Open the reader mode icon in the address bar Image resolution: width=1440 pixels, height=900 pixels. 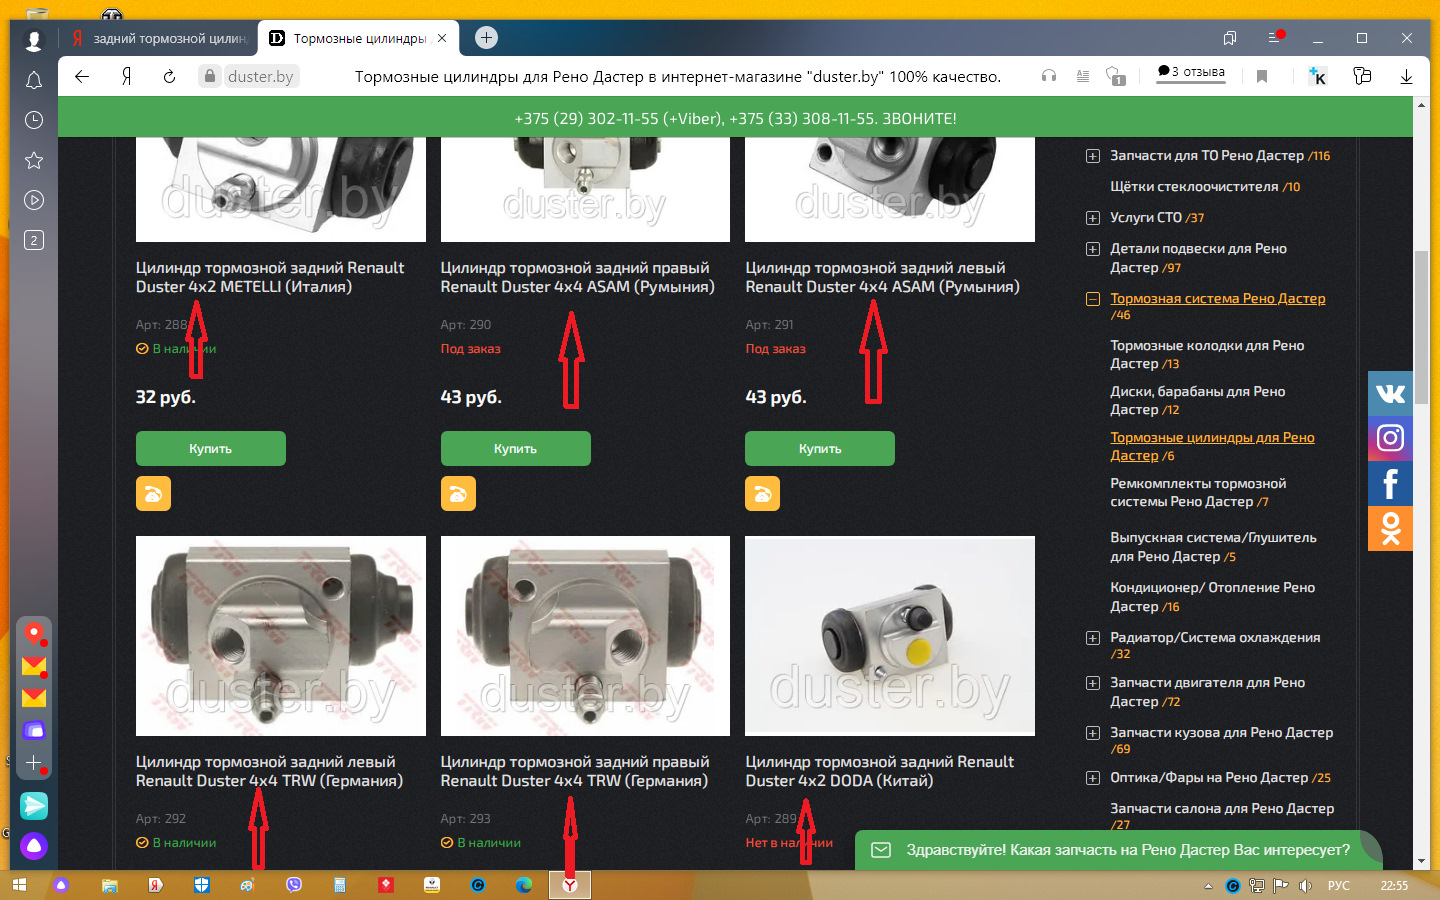(x=1083, y=76)
